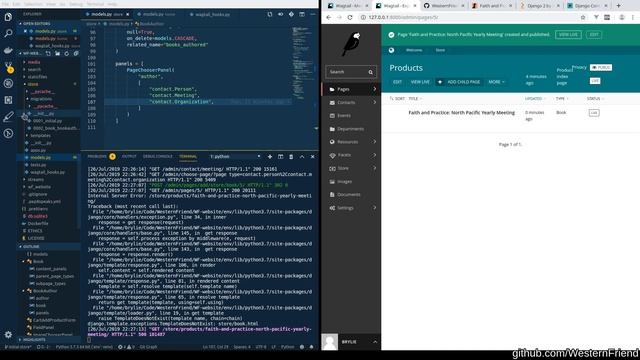Open Chrome profile avatar icon
Screen dimensions: 640x360
tap(622, 18)
